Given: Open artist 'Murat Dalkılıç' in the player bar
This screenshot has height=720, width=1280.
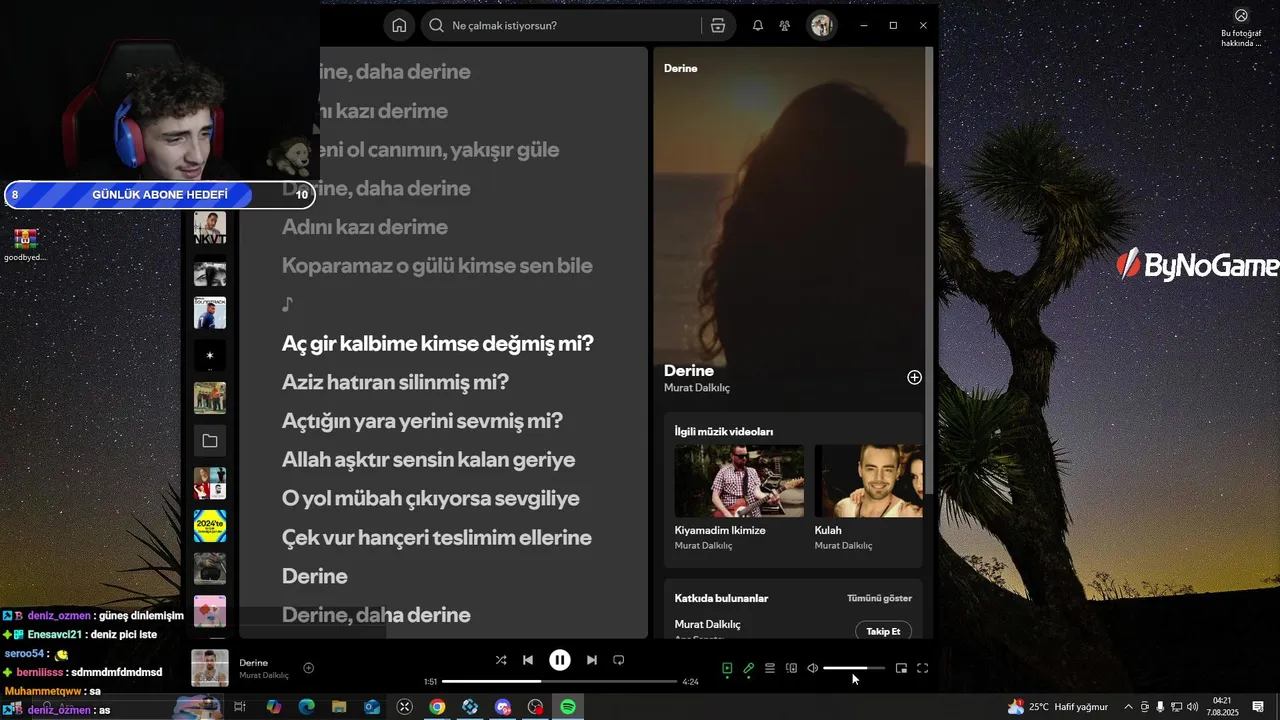Looking at the screenshot, I should coord(264,676).
